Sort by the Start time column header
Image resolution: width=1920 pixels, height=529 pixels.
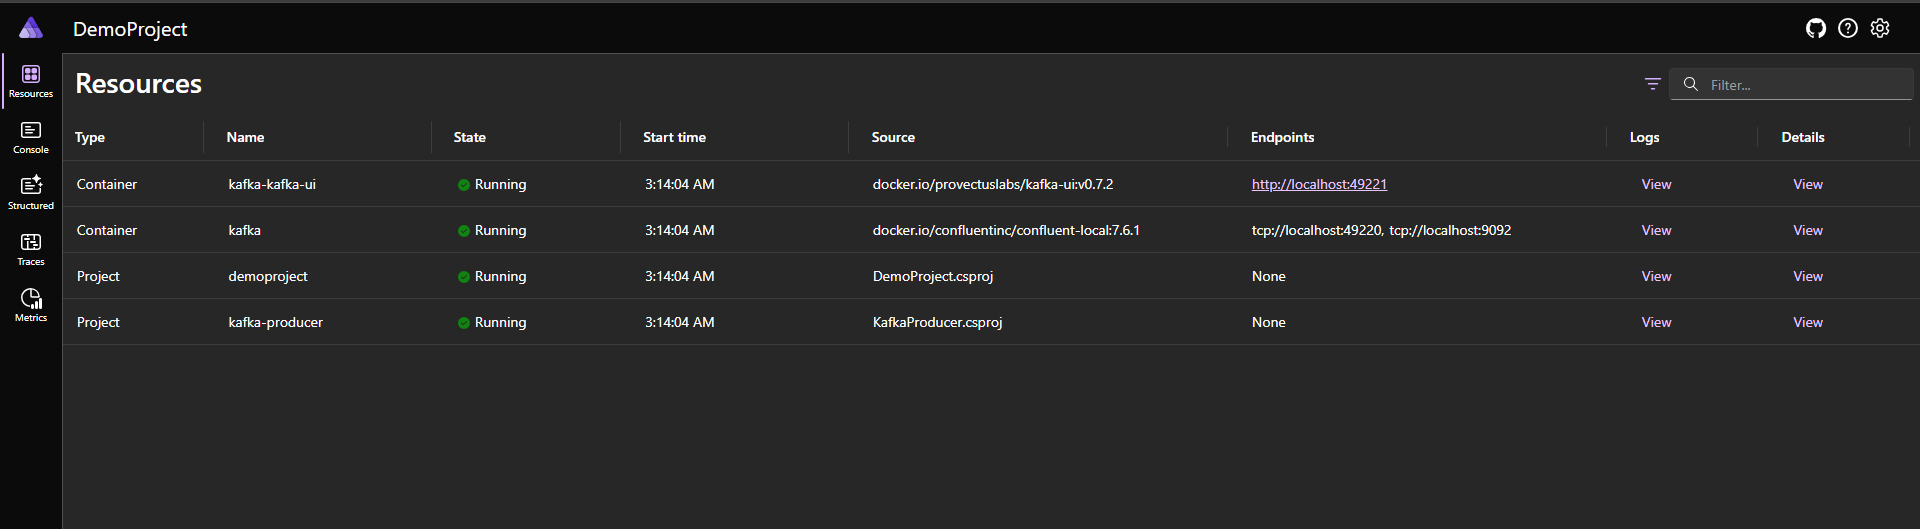[x=674, y=137]
